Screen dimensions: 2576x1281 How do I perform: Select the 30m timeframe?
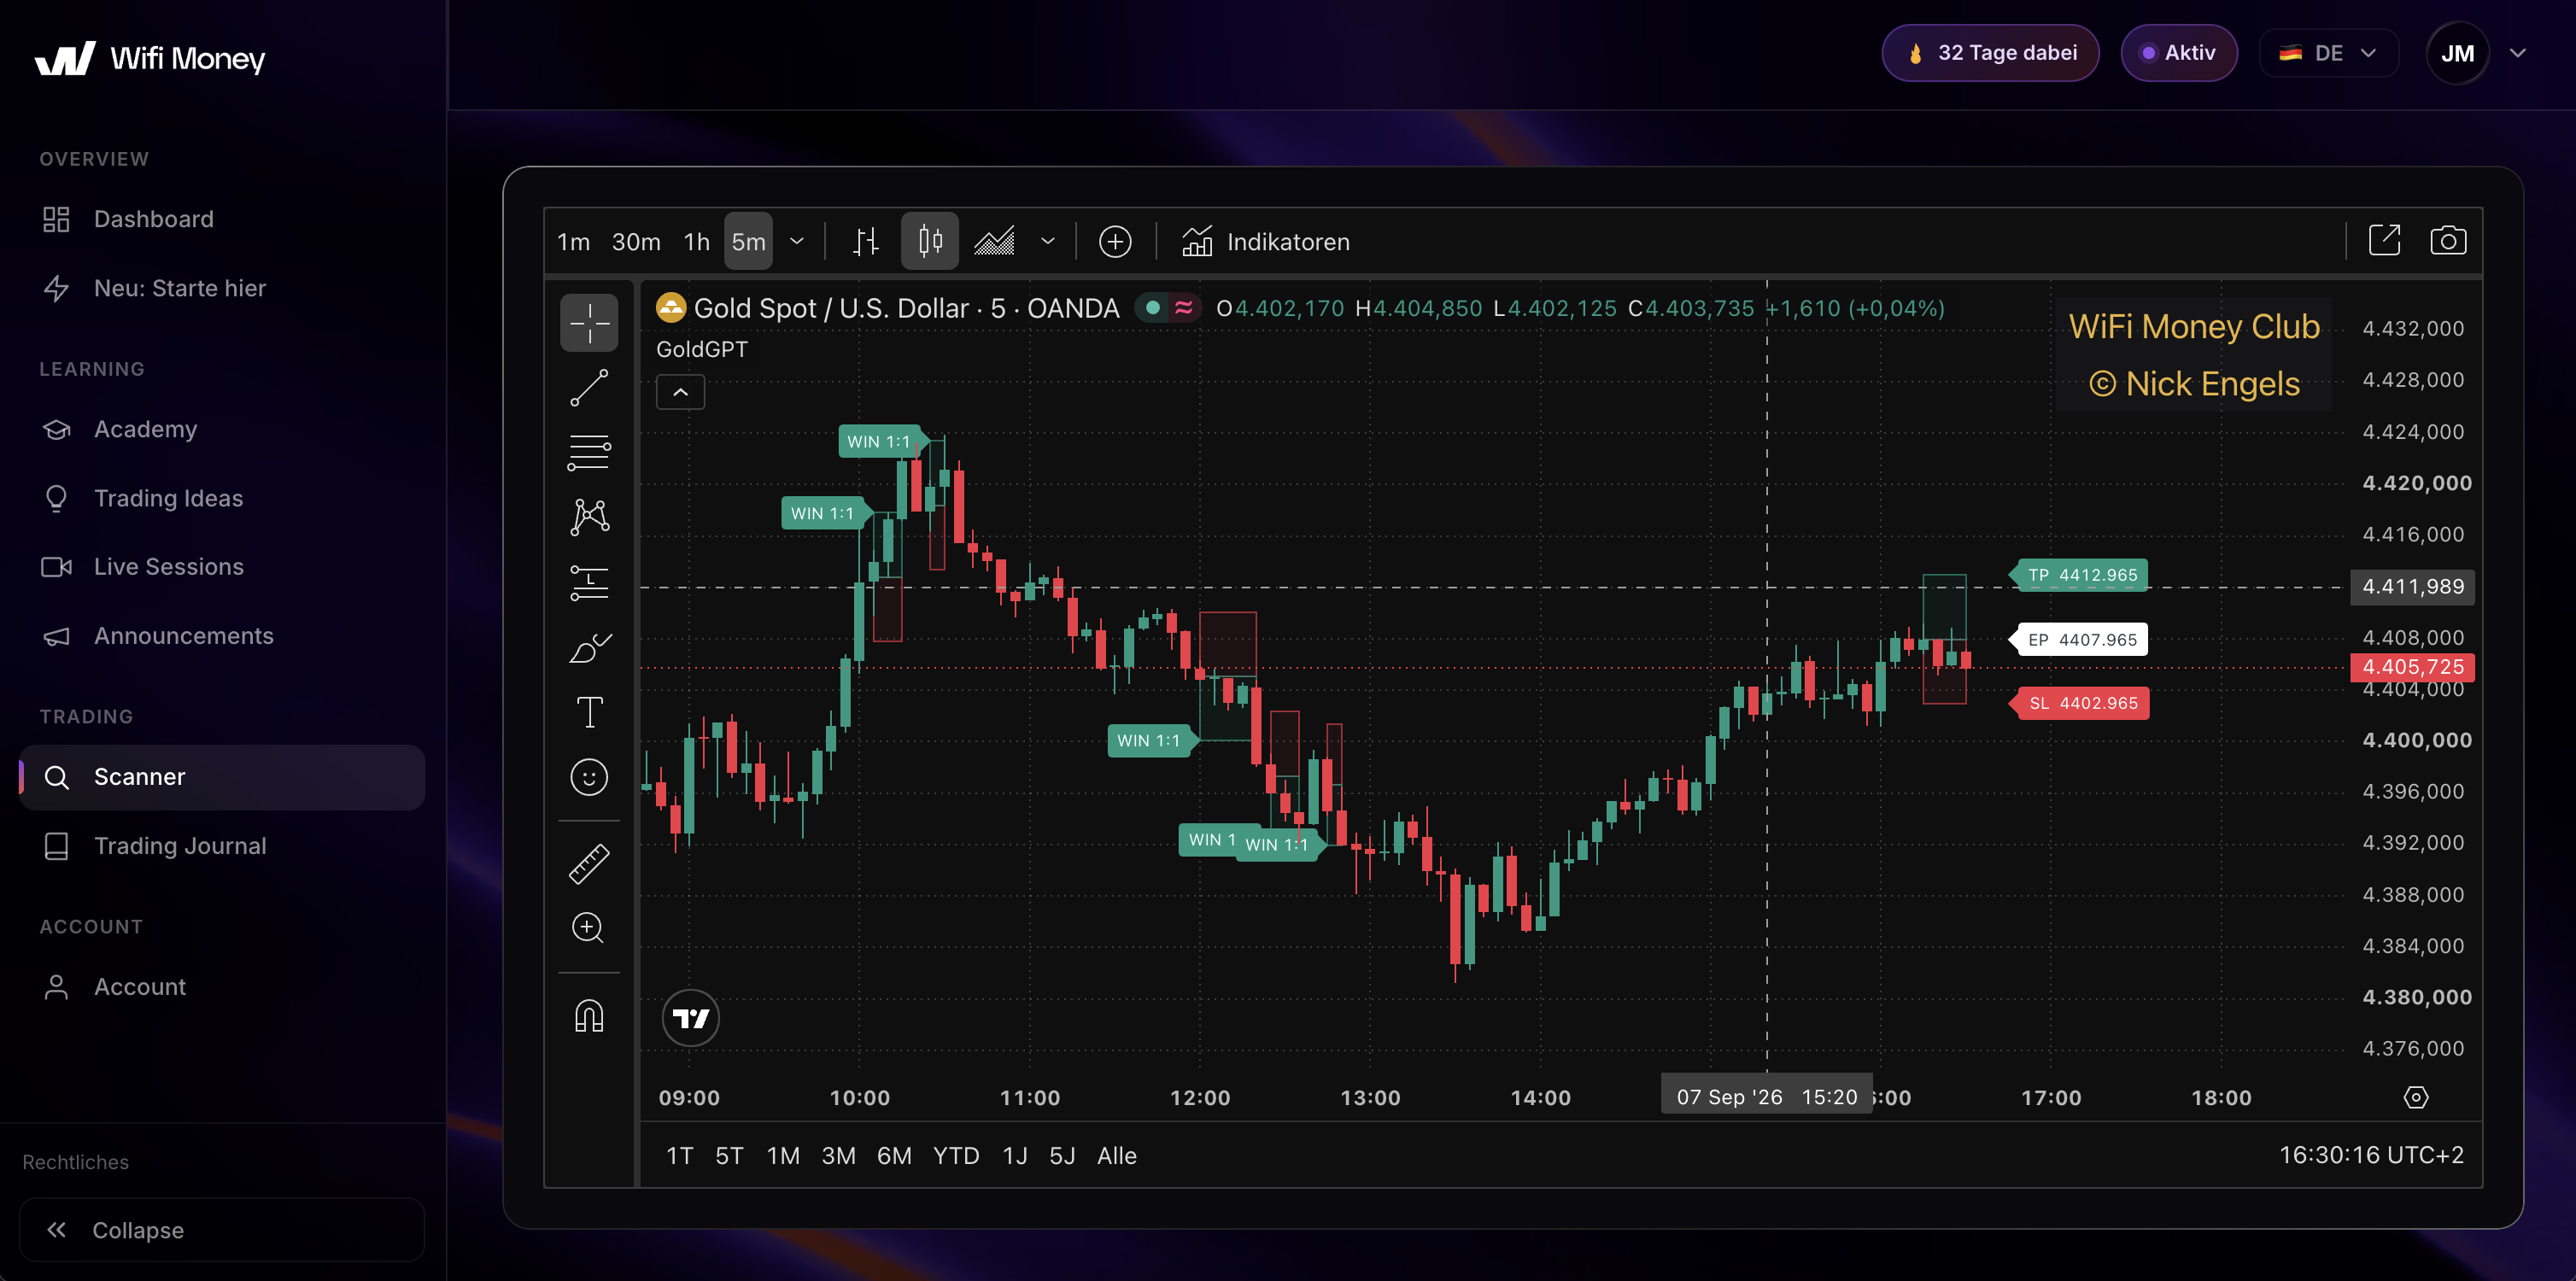[x=636, y=242]
